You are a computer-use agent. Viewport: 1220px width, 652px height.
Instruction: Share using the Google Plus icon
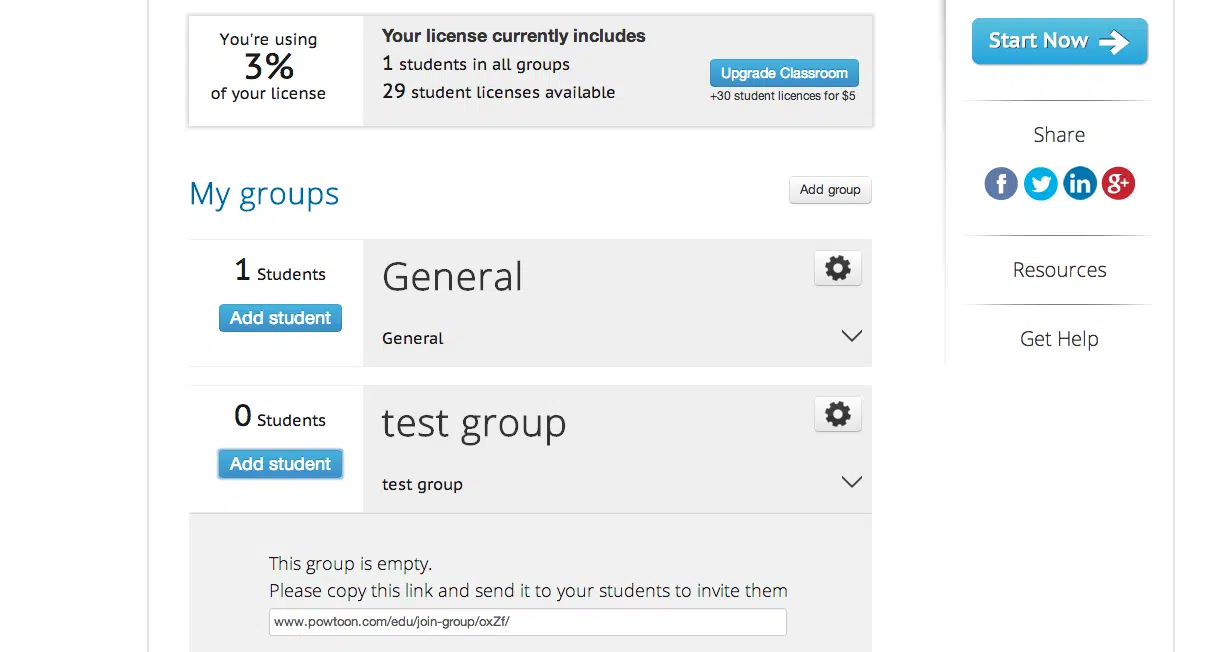[1118, 184]
